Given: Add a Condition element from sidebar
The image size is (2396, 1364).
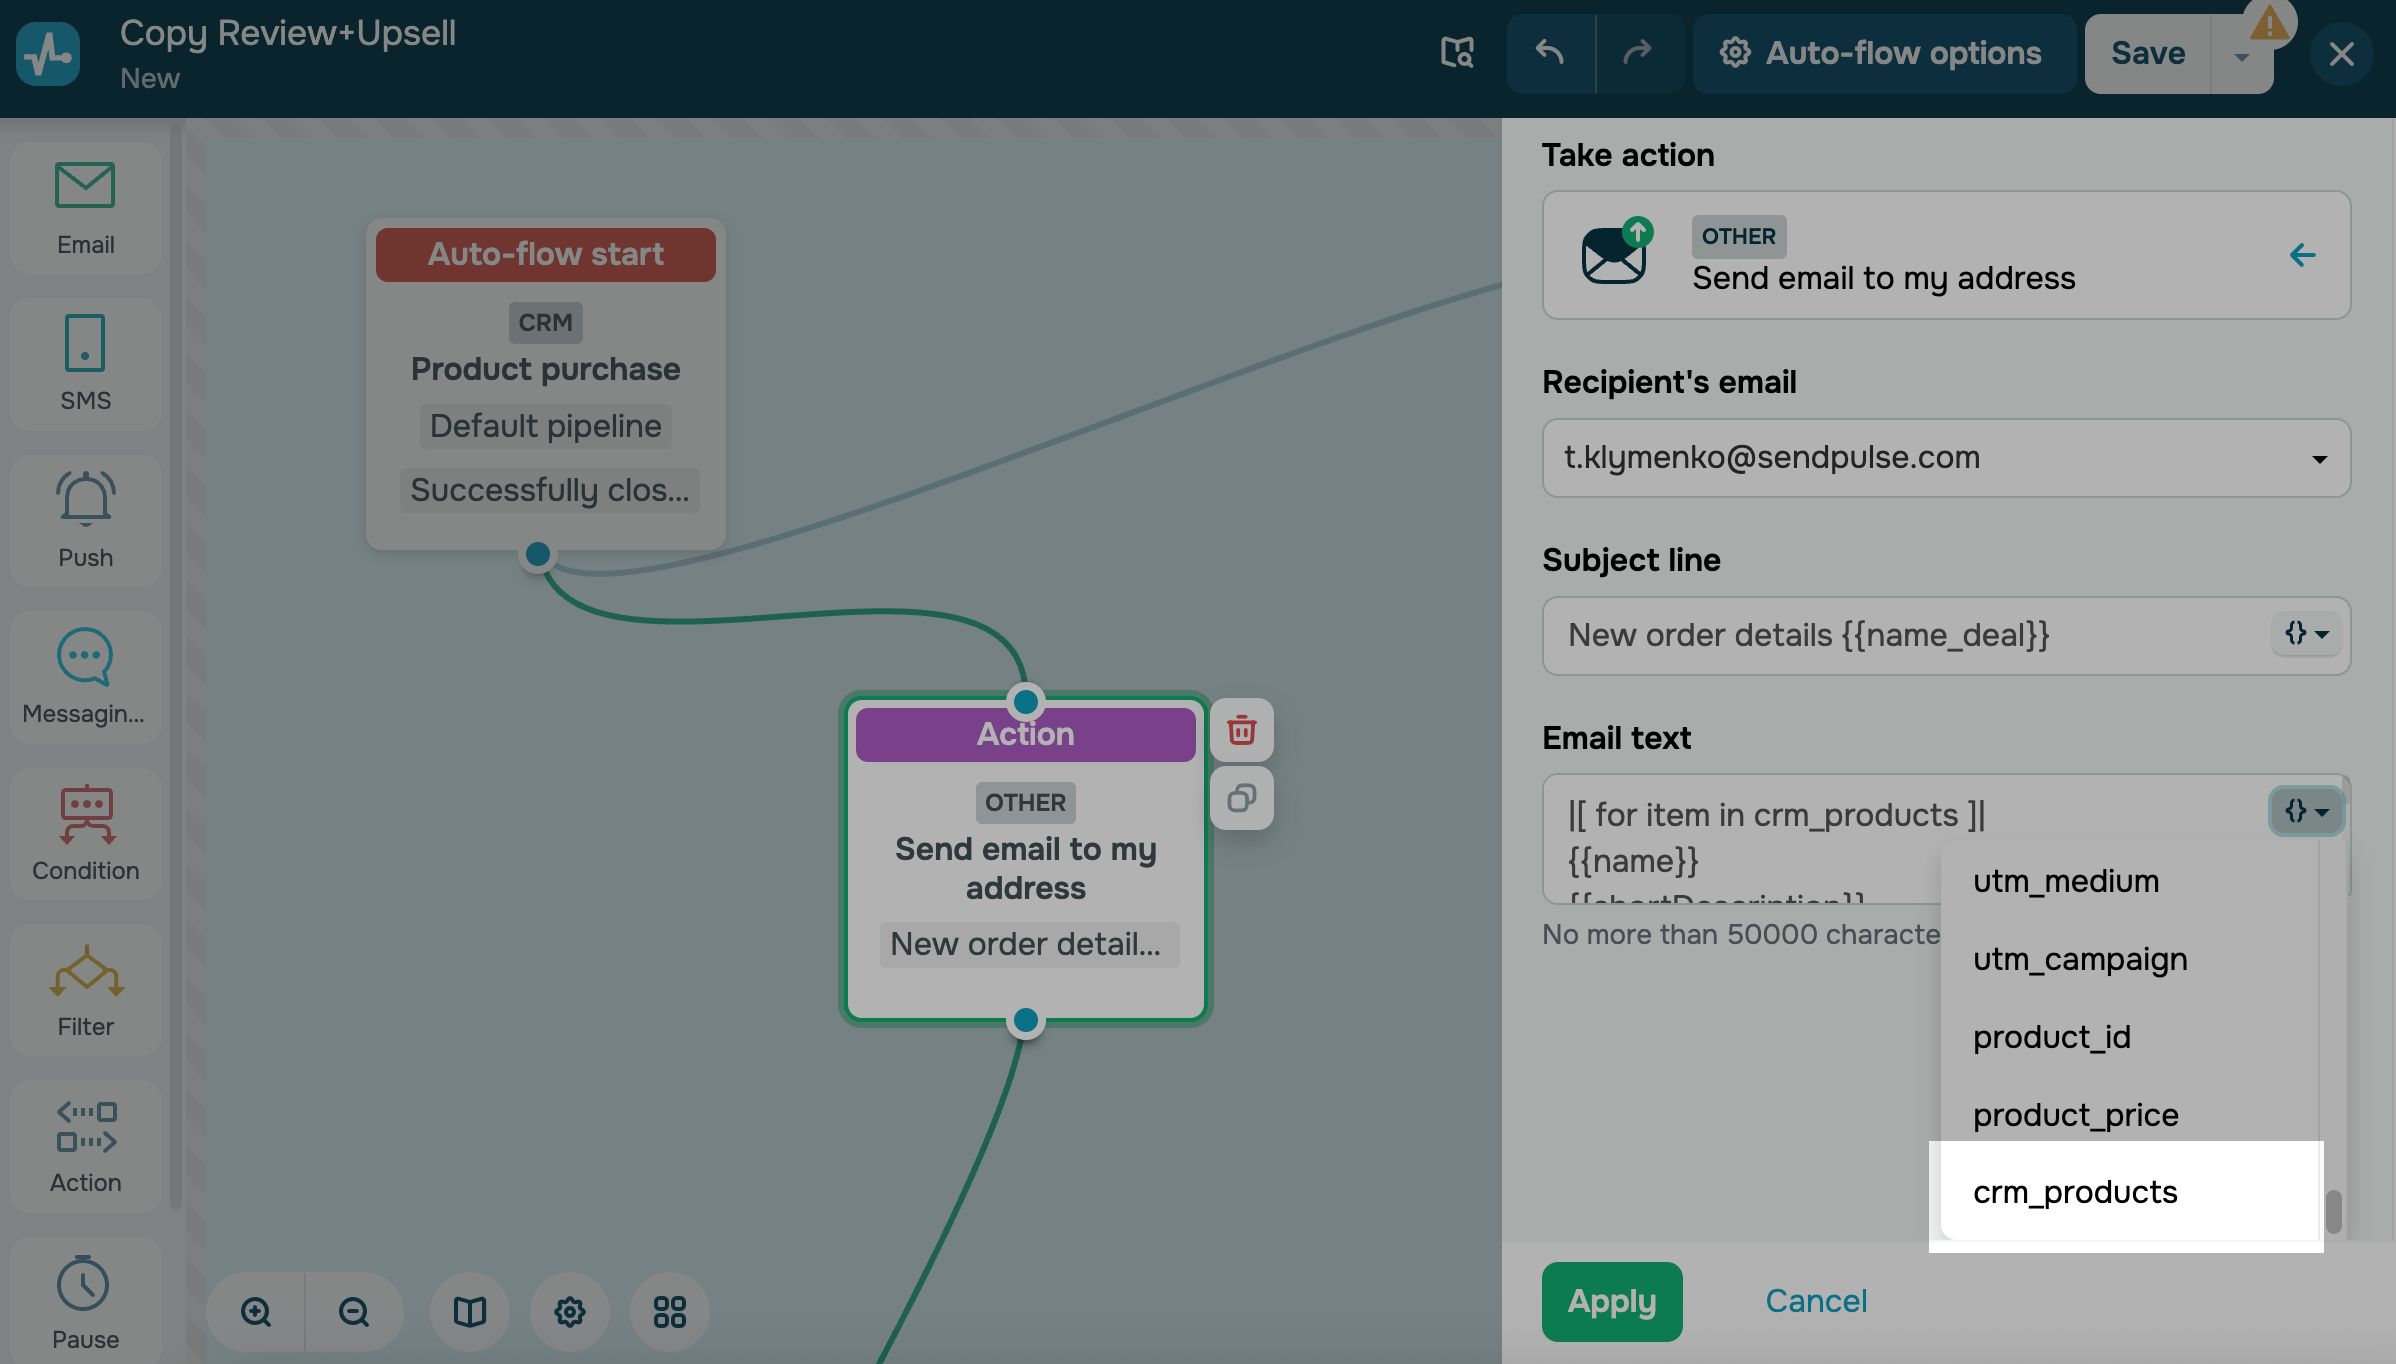Looking at the screenshot, I should [x=86, y=833].
